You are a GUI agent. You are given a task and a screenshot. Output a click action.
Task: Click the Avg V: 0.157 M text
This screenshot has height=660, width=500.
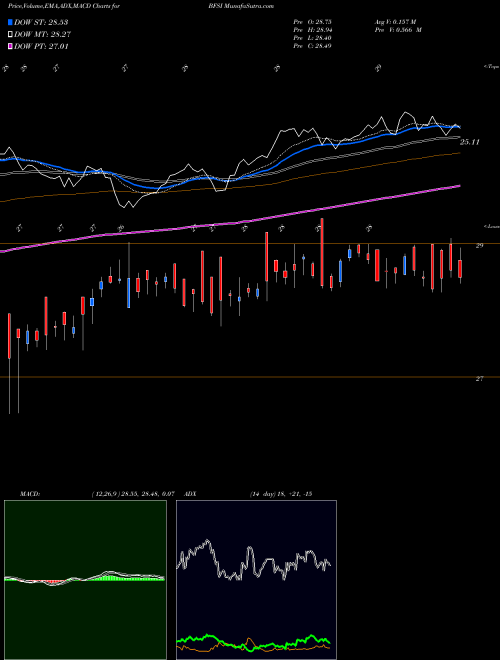[x=397, y=21]
